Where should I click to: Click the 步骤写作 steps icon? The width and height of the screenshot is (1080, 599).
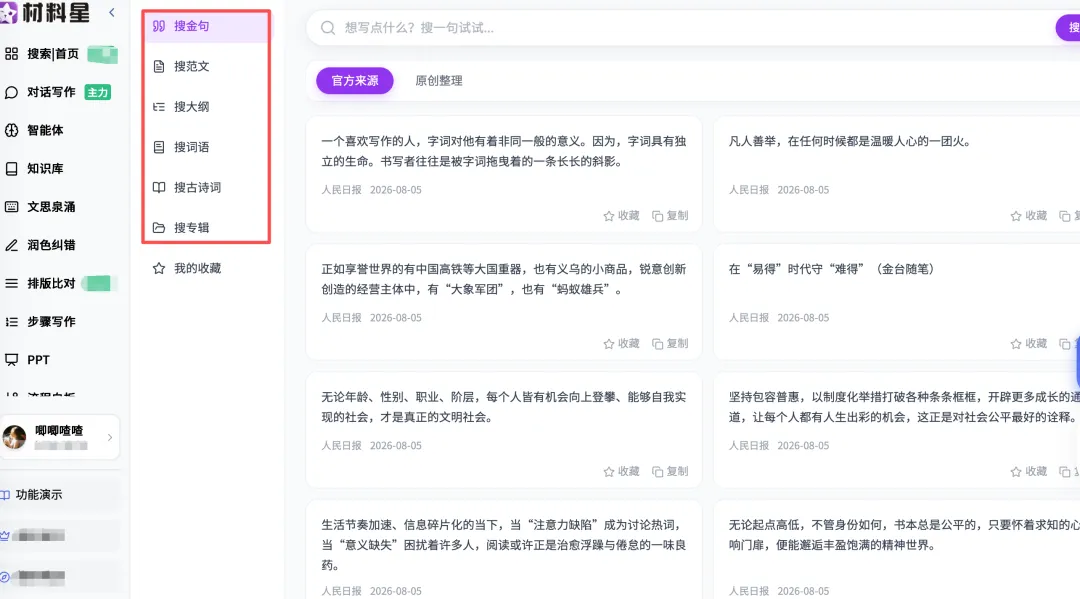pos(12,322)
